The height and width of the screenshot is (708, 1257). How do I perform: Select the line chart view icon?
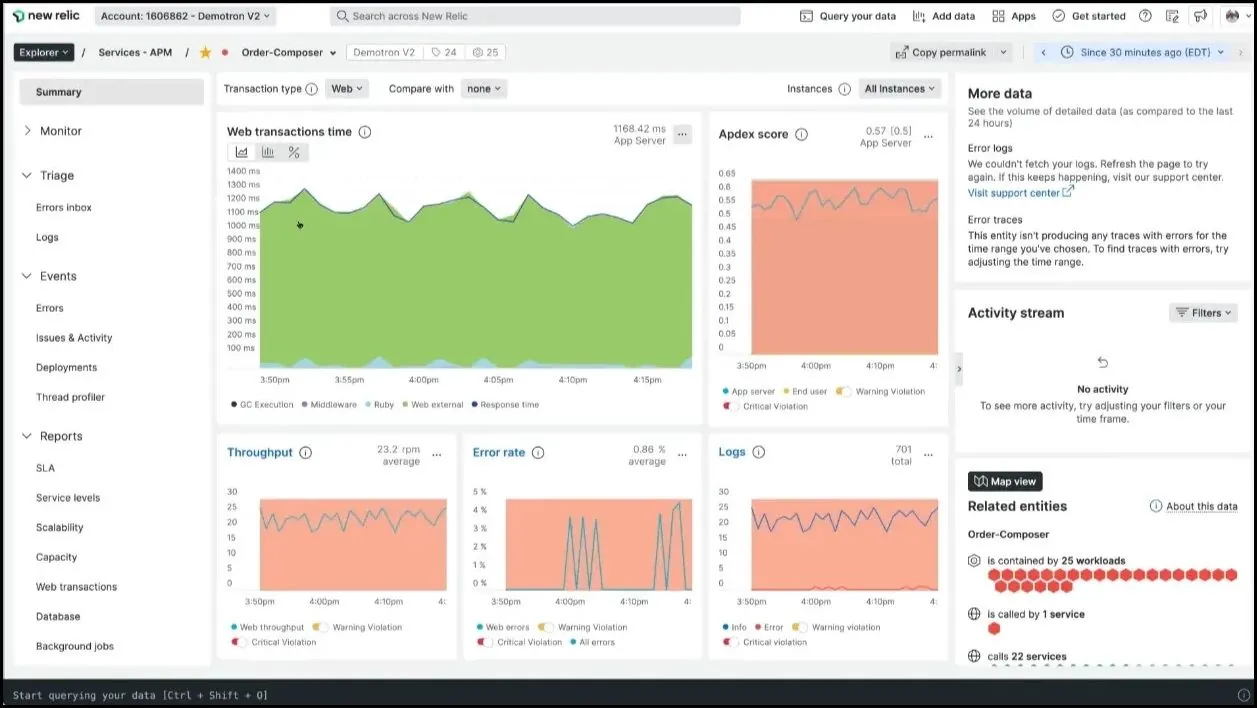241,152
